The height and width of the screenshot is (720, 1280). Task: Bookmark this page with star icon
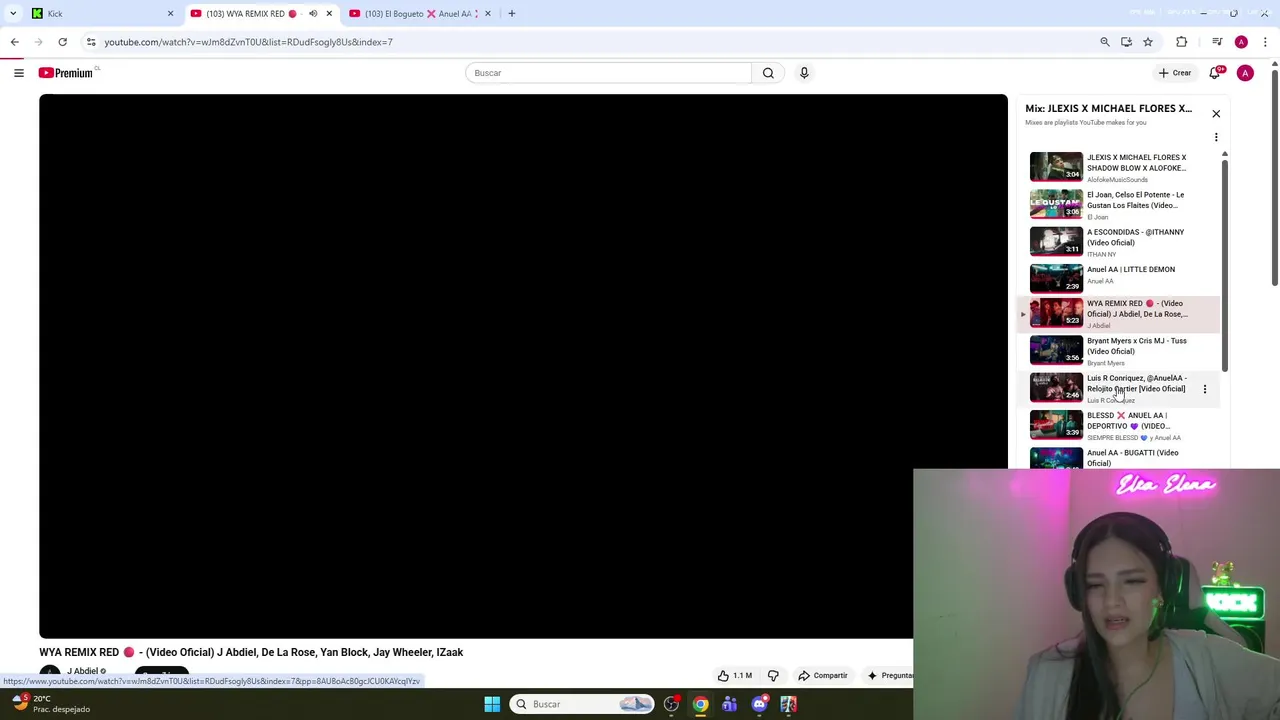pos(1148,42)
